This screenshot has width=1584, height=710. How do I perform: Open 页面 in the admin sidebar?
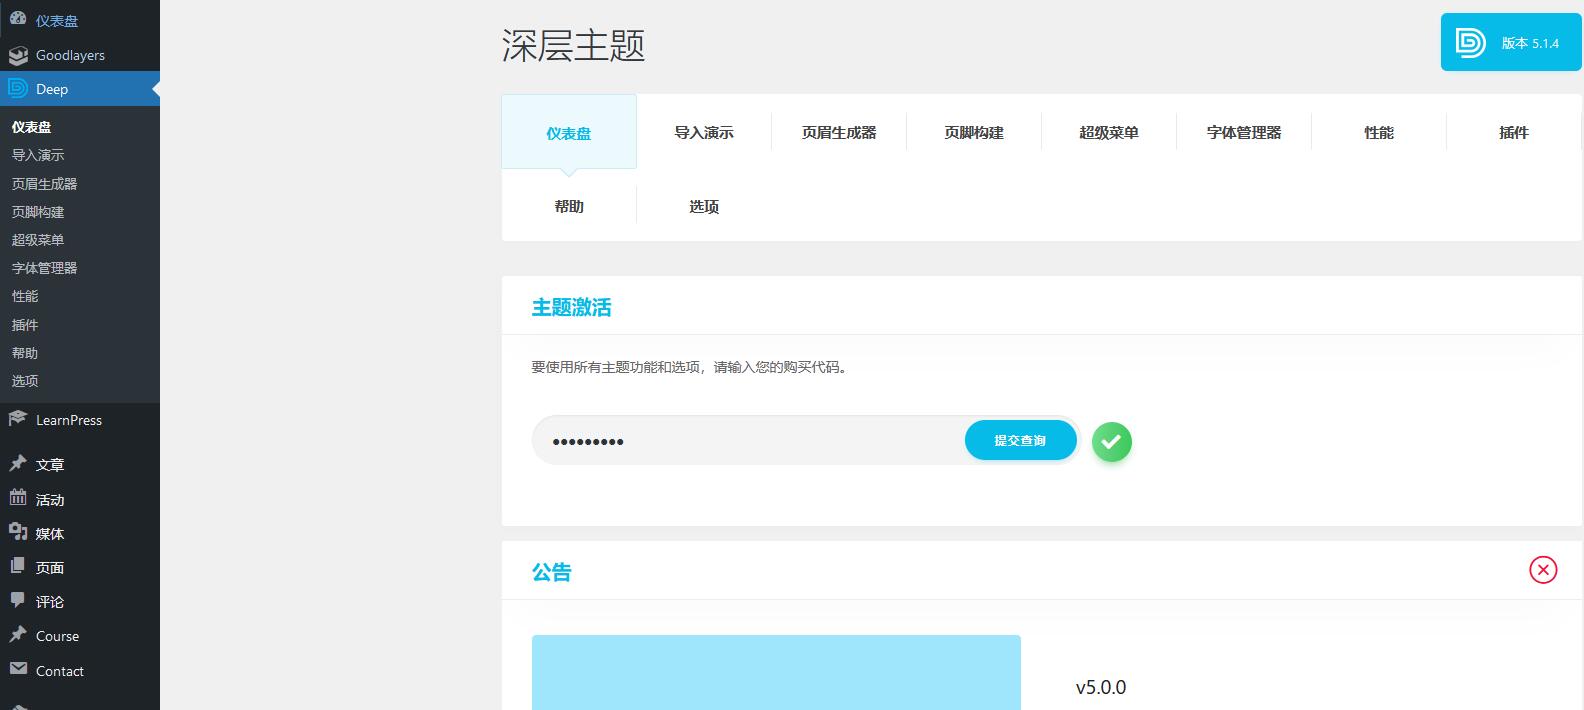pos(50,568)
